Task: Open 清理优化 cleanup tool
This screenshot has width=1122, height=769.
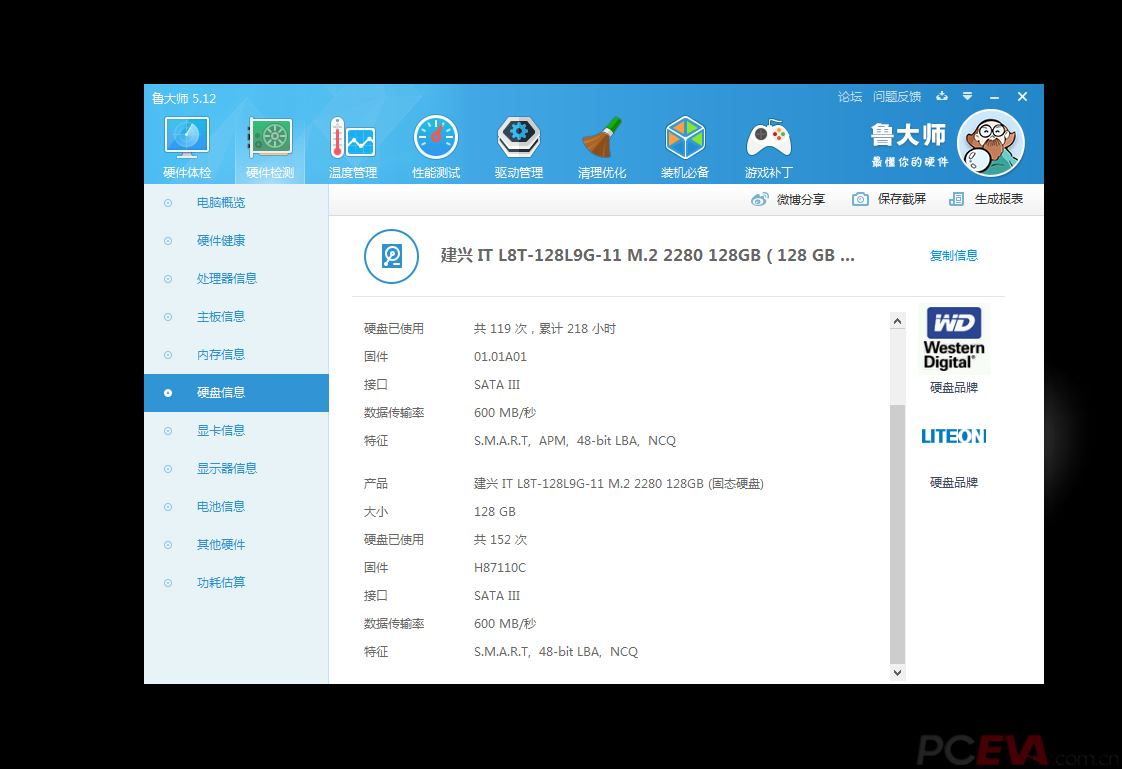Action: point(602,147)
